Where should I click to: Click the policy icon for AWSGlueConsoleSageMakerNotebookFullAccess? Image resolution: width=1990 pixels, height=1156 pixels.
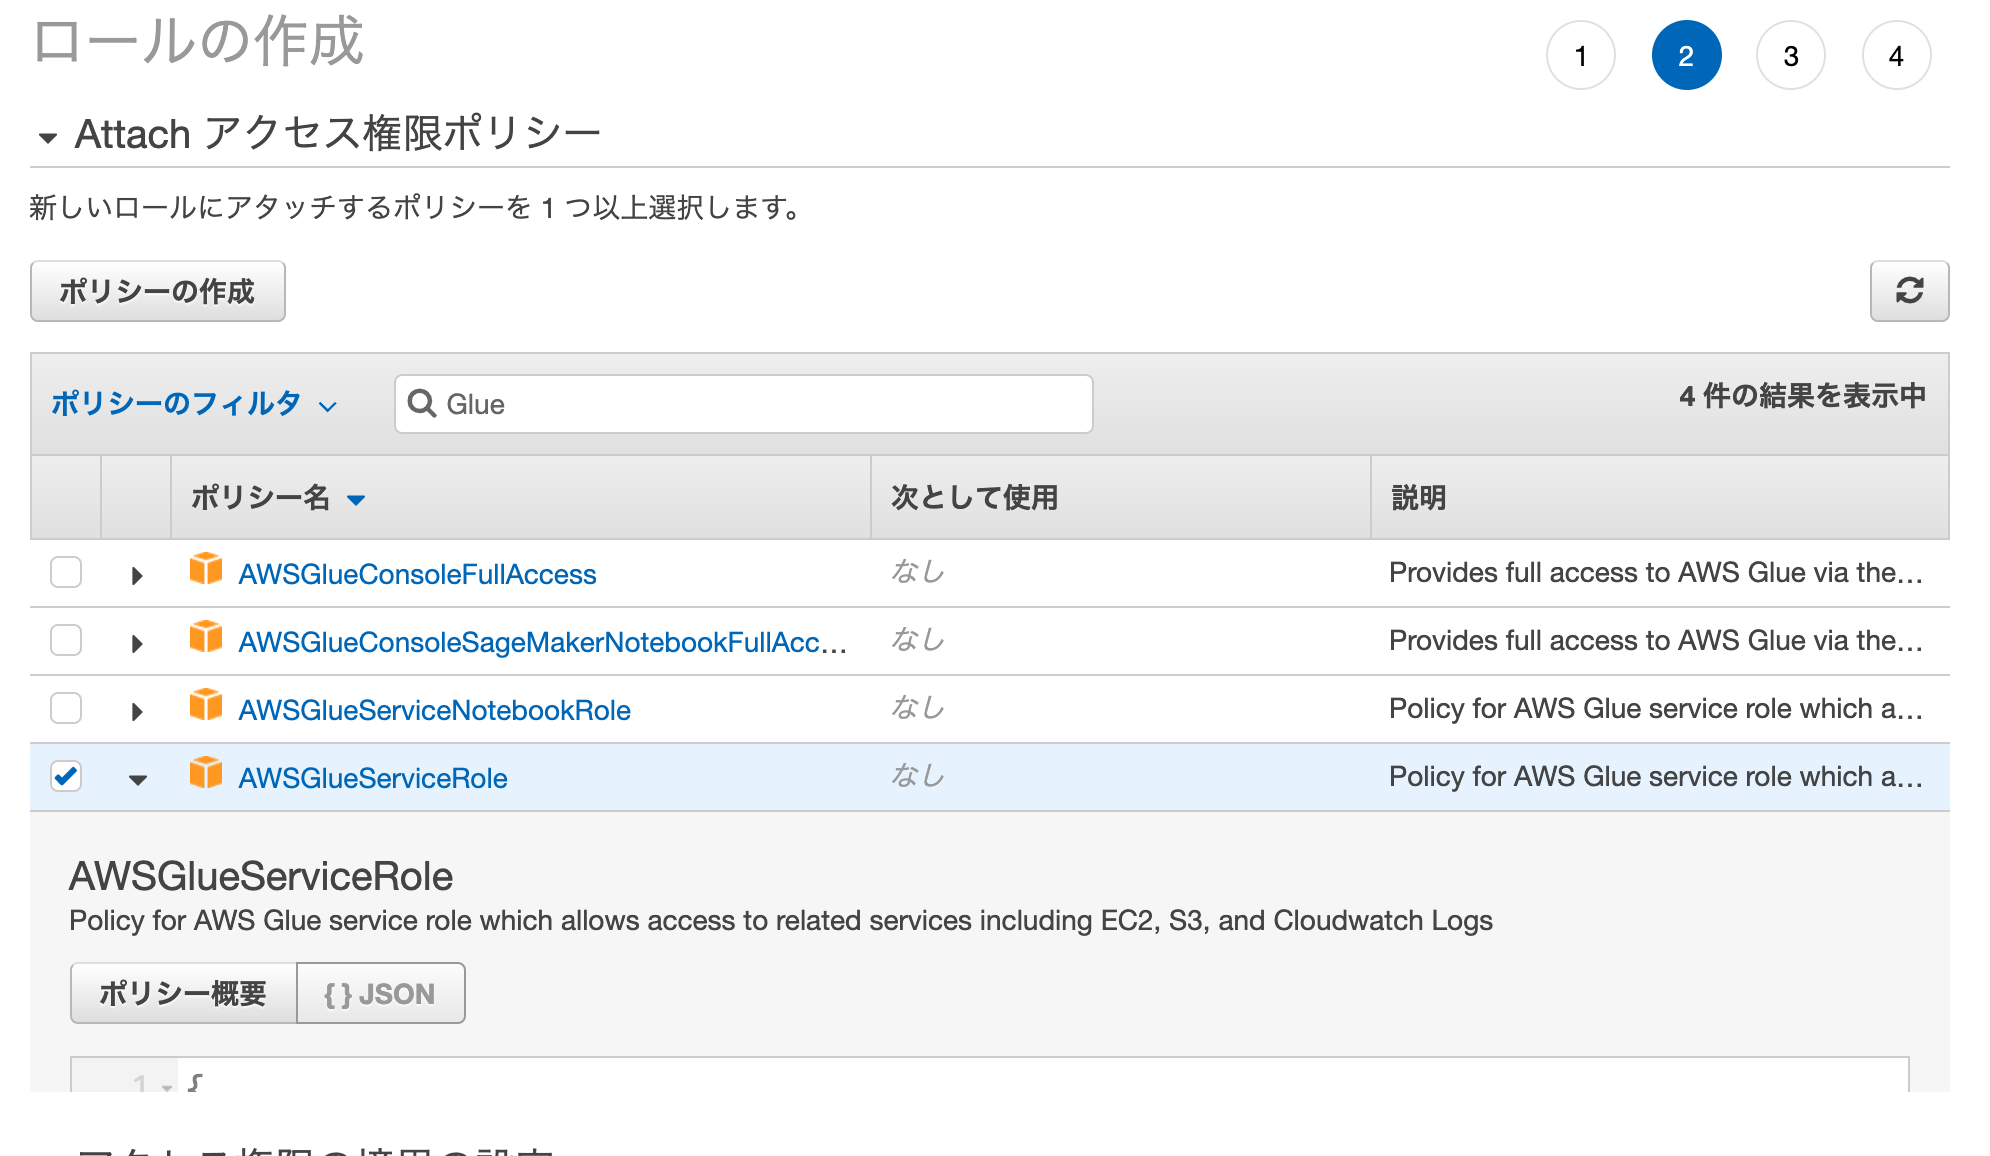(206, 638)
